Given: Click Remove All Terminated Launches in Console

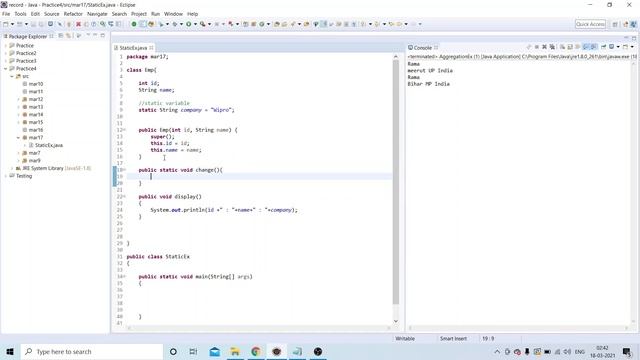Looking at the screenshot, I should 552,47.
